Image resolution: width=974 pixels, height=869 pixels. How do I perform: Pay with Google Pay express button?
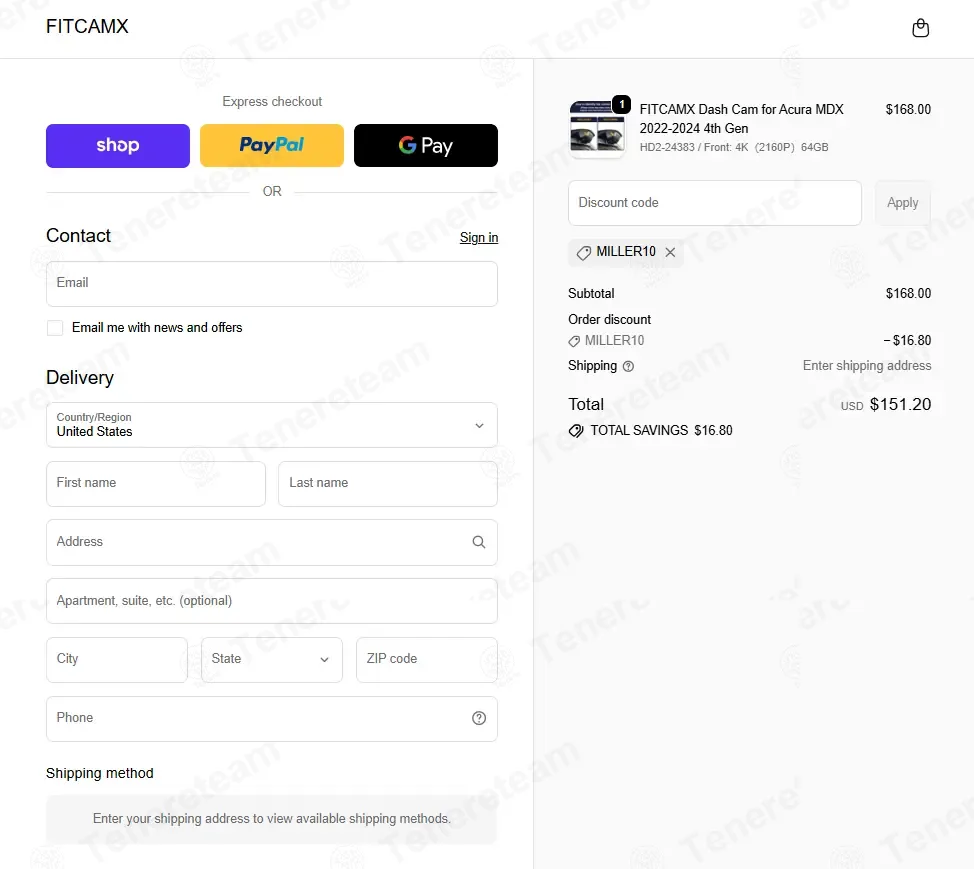tap(426, 145)
